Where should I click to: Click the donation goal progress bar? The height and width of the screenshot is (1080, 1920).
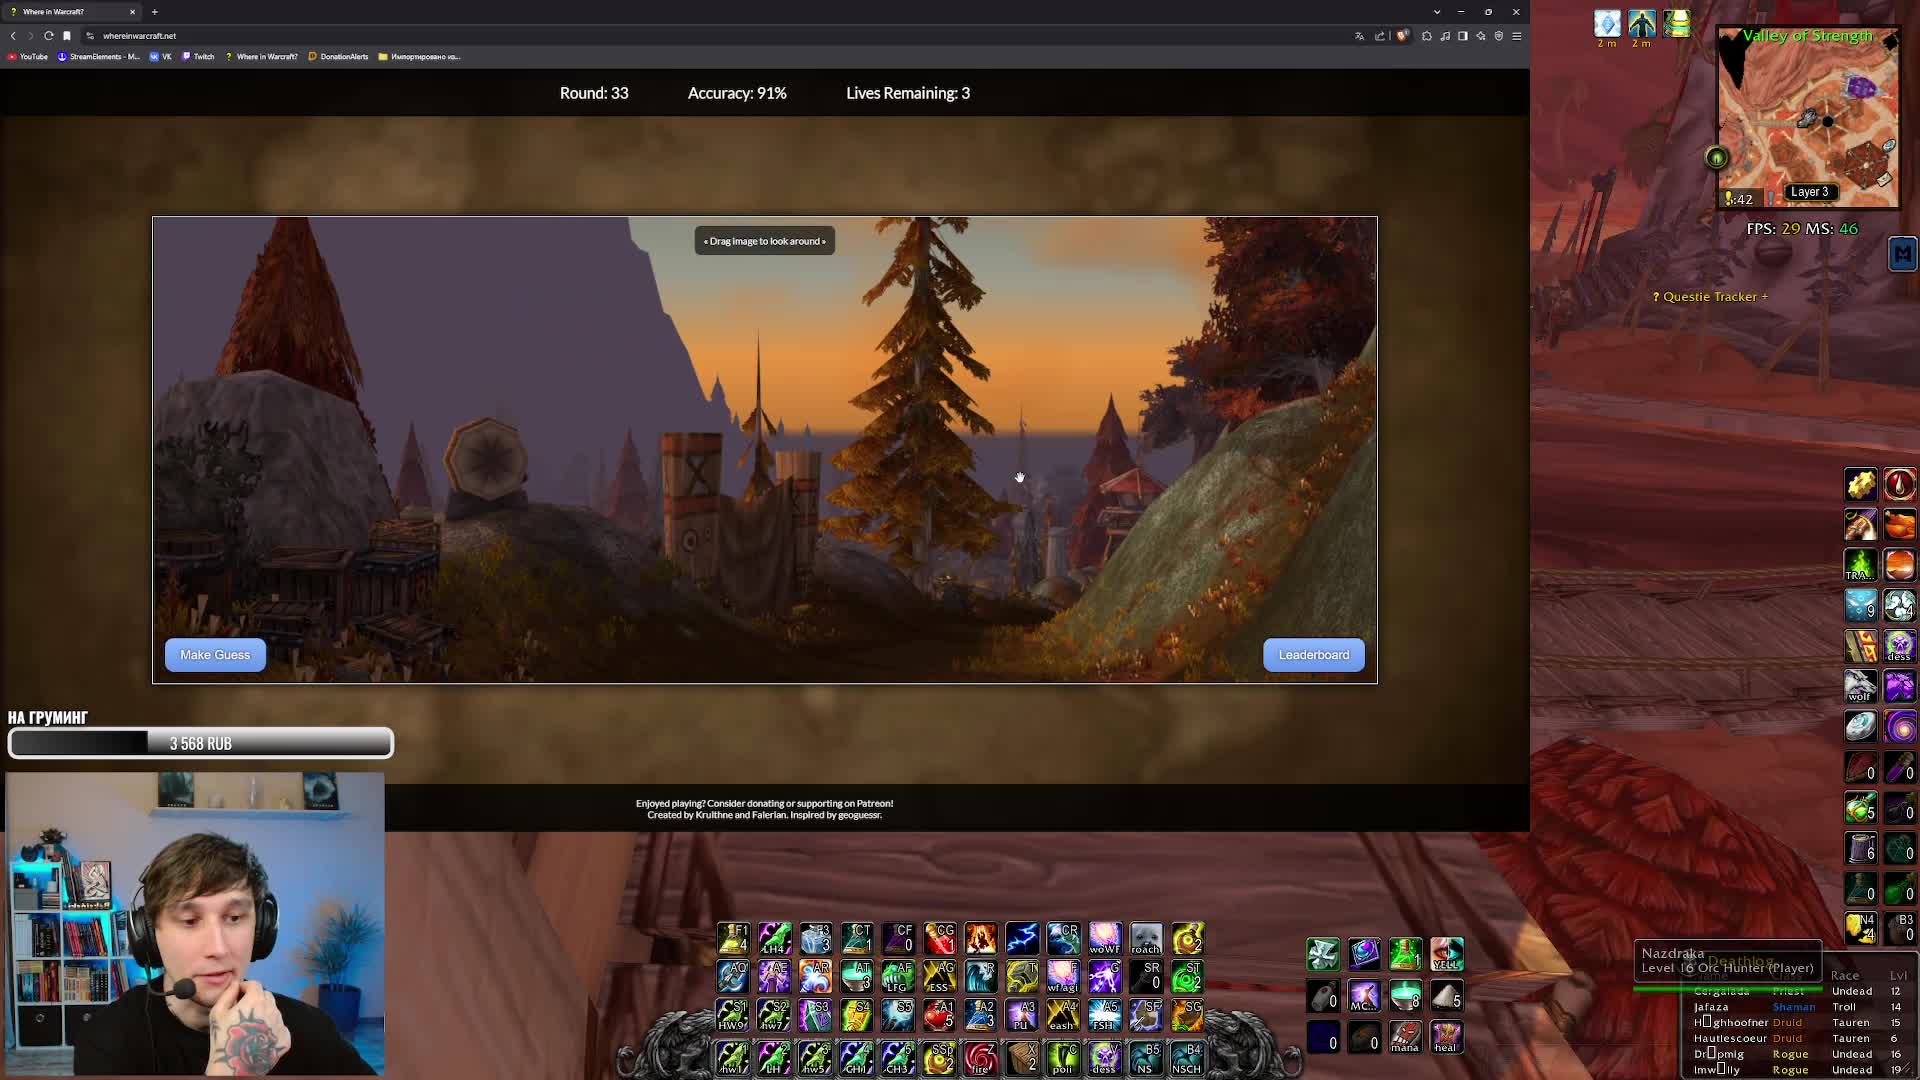pyautogui.click(x=200, y=743)
